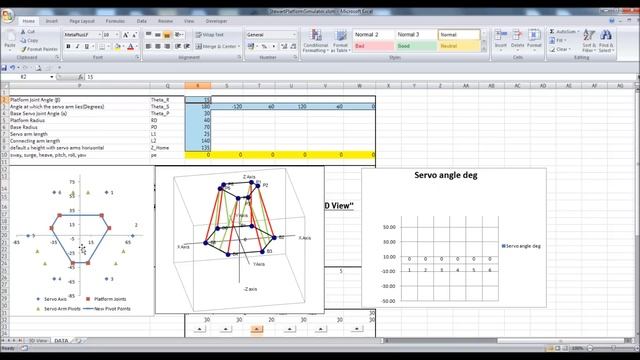This screenshot has height=360, width=640.
Task: Apply accounting number format
Action: (x=251, y=47)
